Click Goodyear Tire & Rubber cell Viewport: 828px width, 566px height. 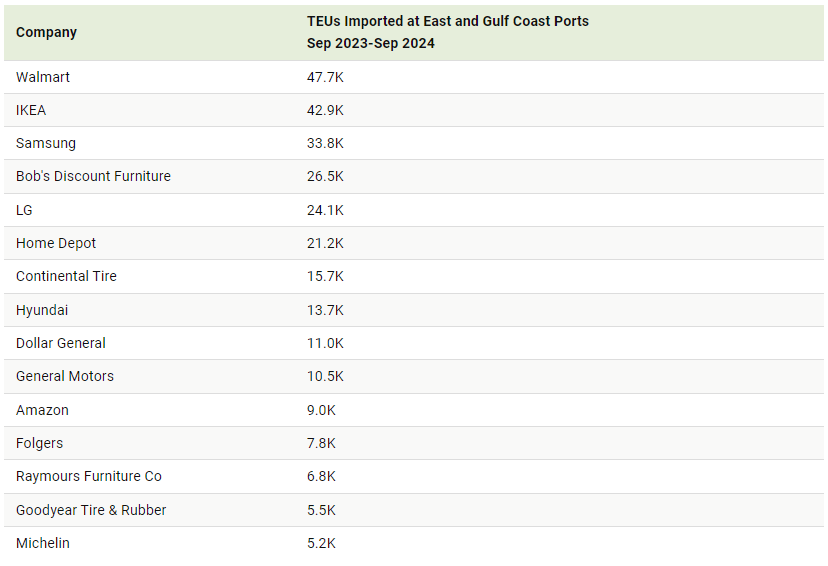click(x=91, y=510)
